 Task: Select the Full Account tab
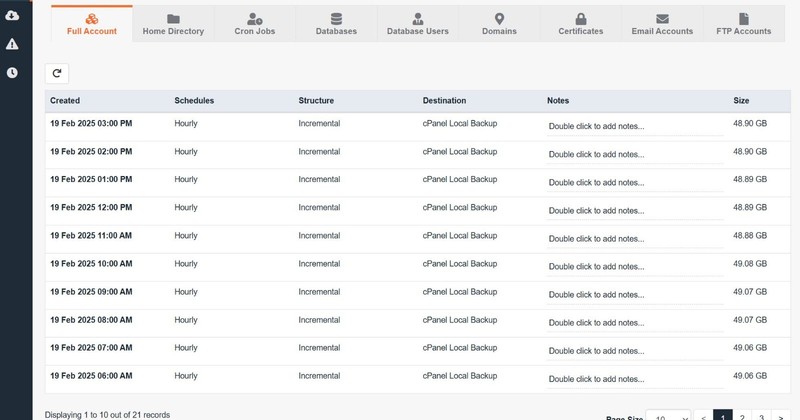tap(92, 24)
